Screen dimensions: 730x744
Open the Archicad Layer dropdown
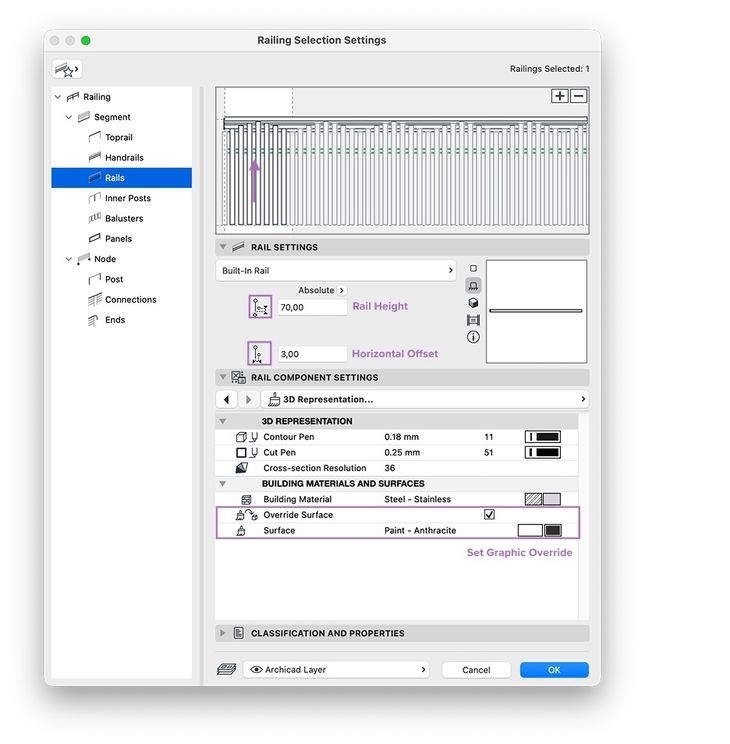click(336, 670)
